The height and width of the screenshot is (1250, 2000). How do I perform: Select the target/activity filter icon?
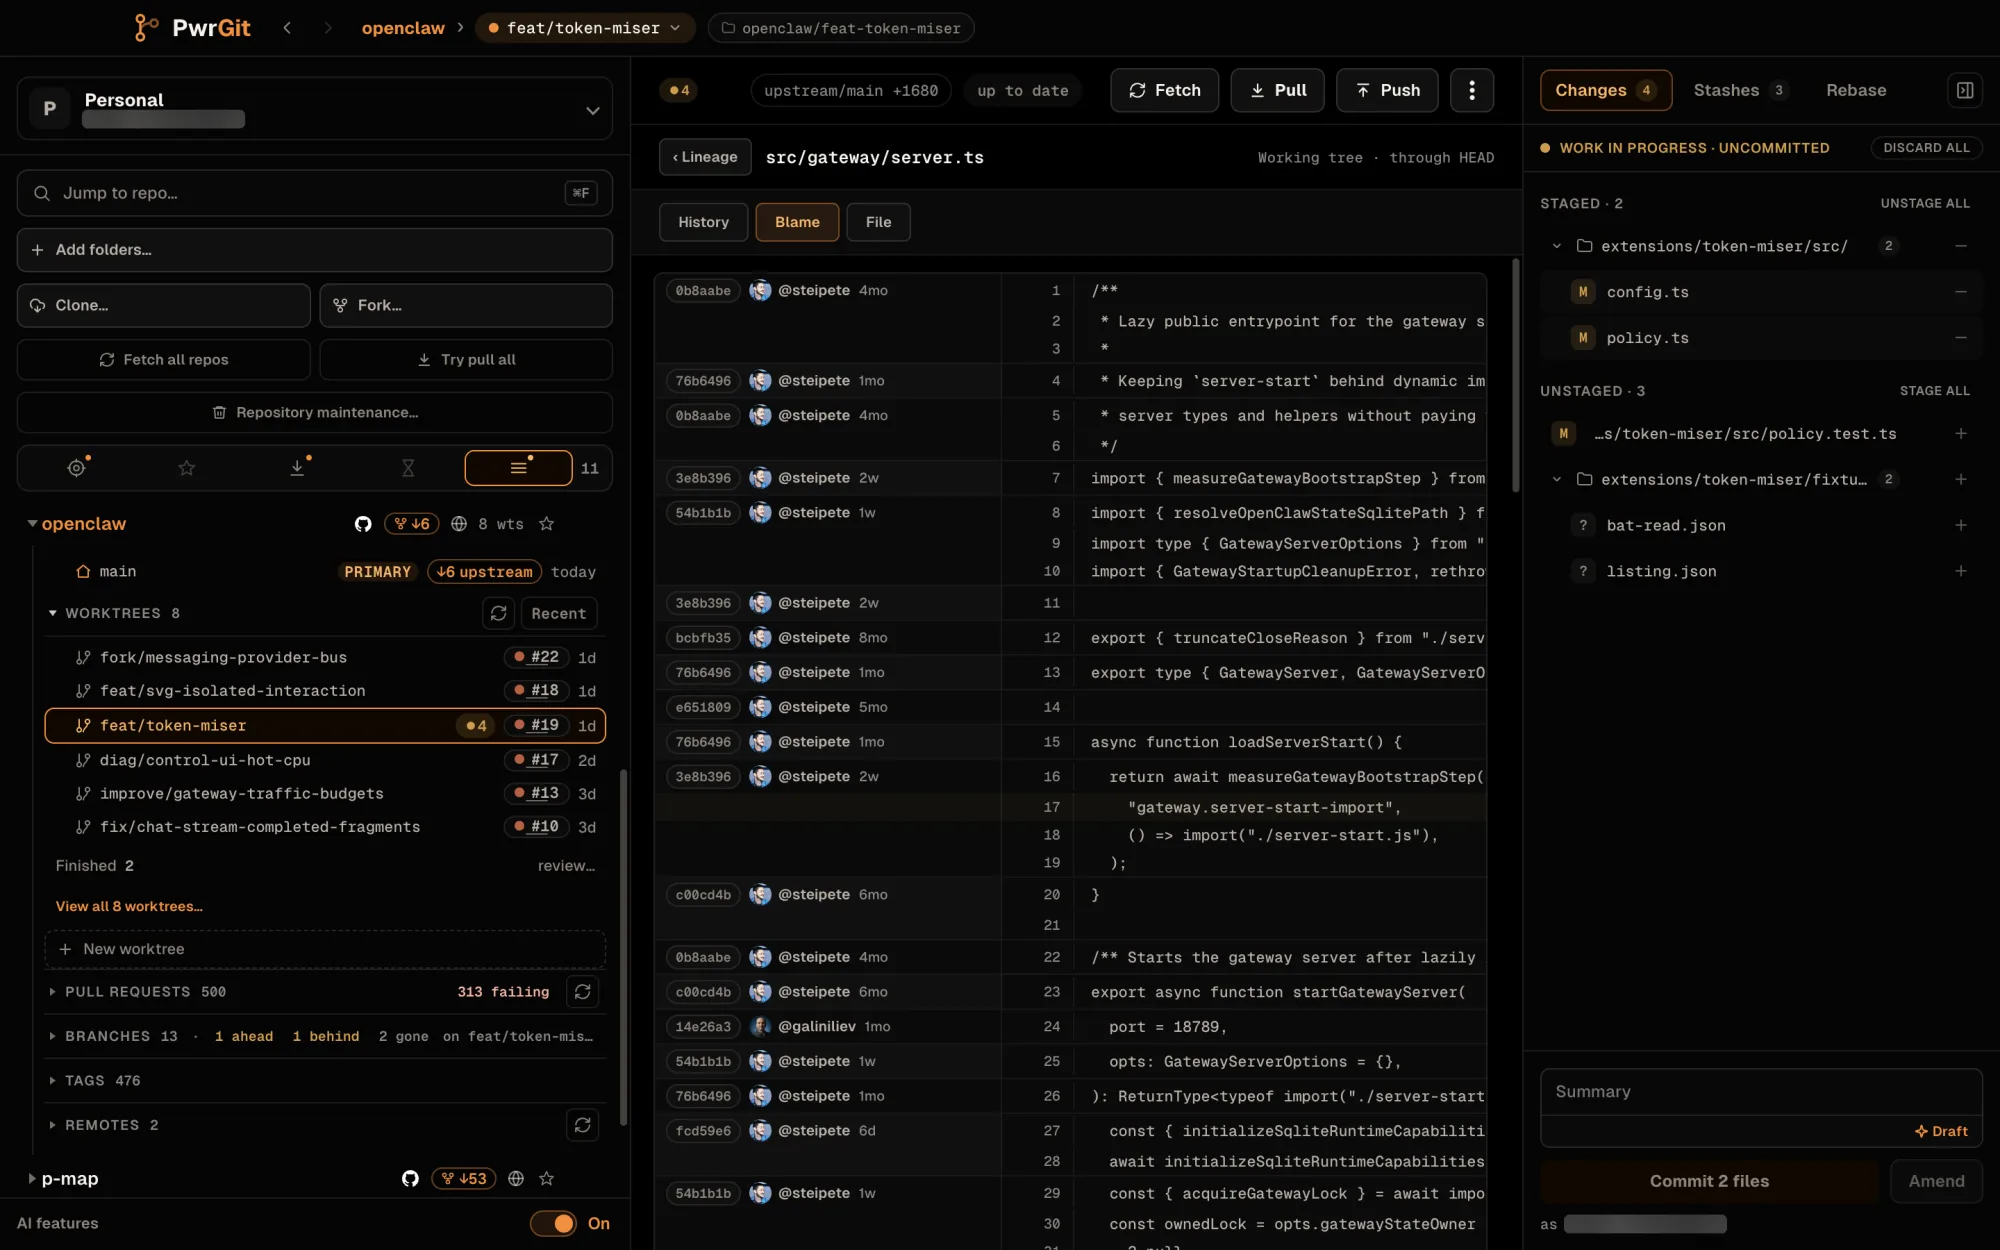[77, 467]
